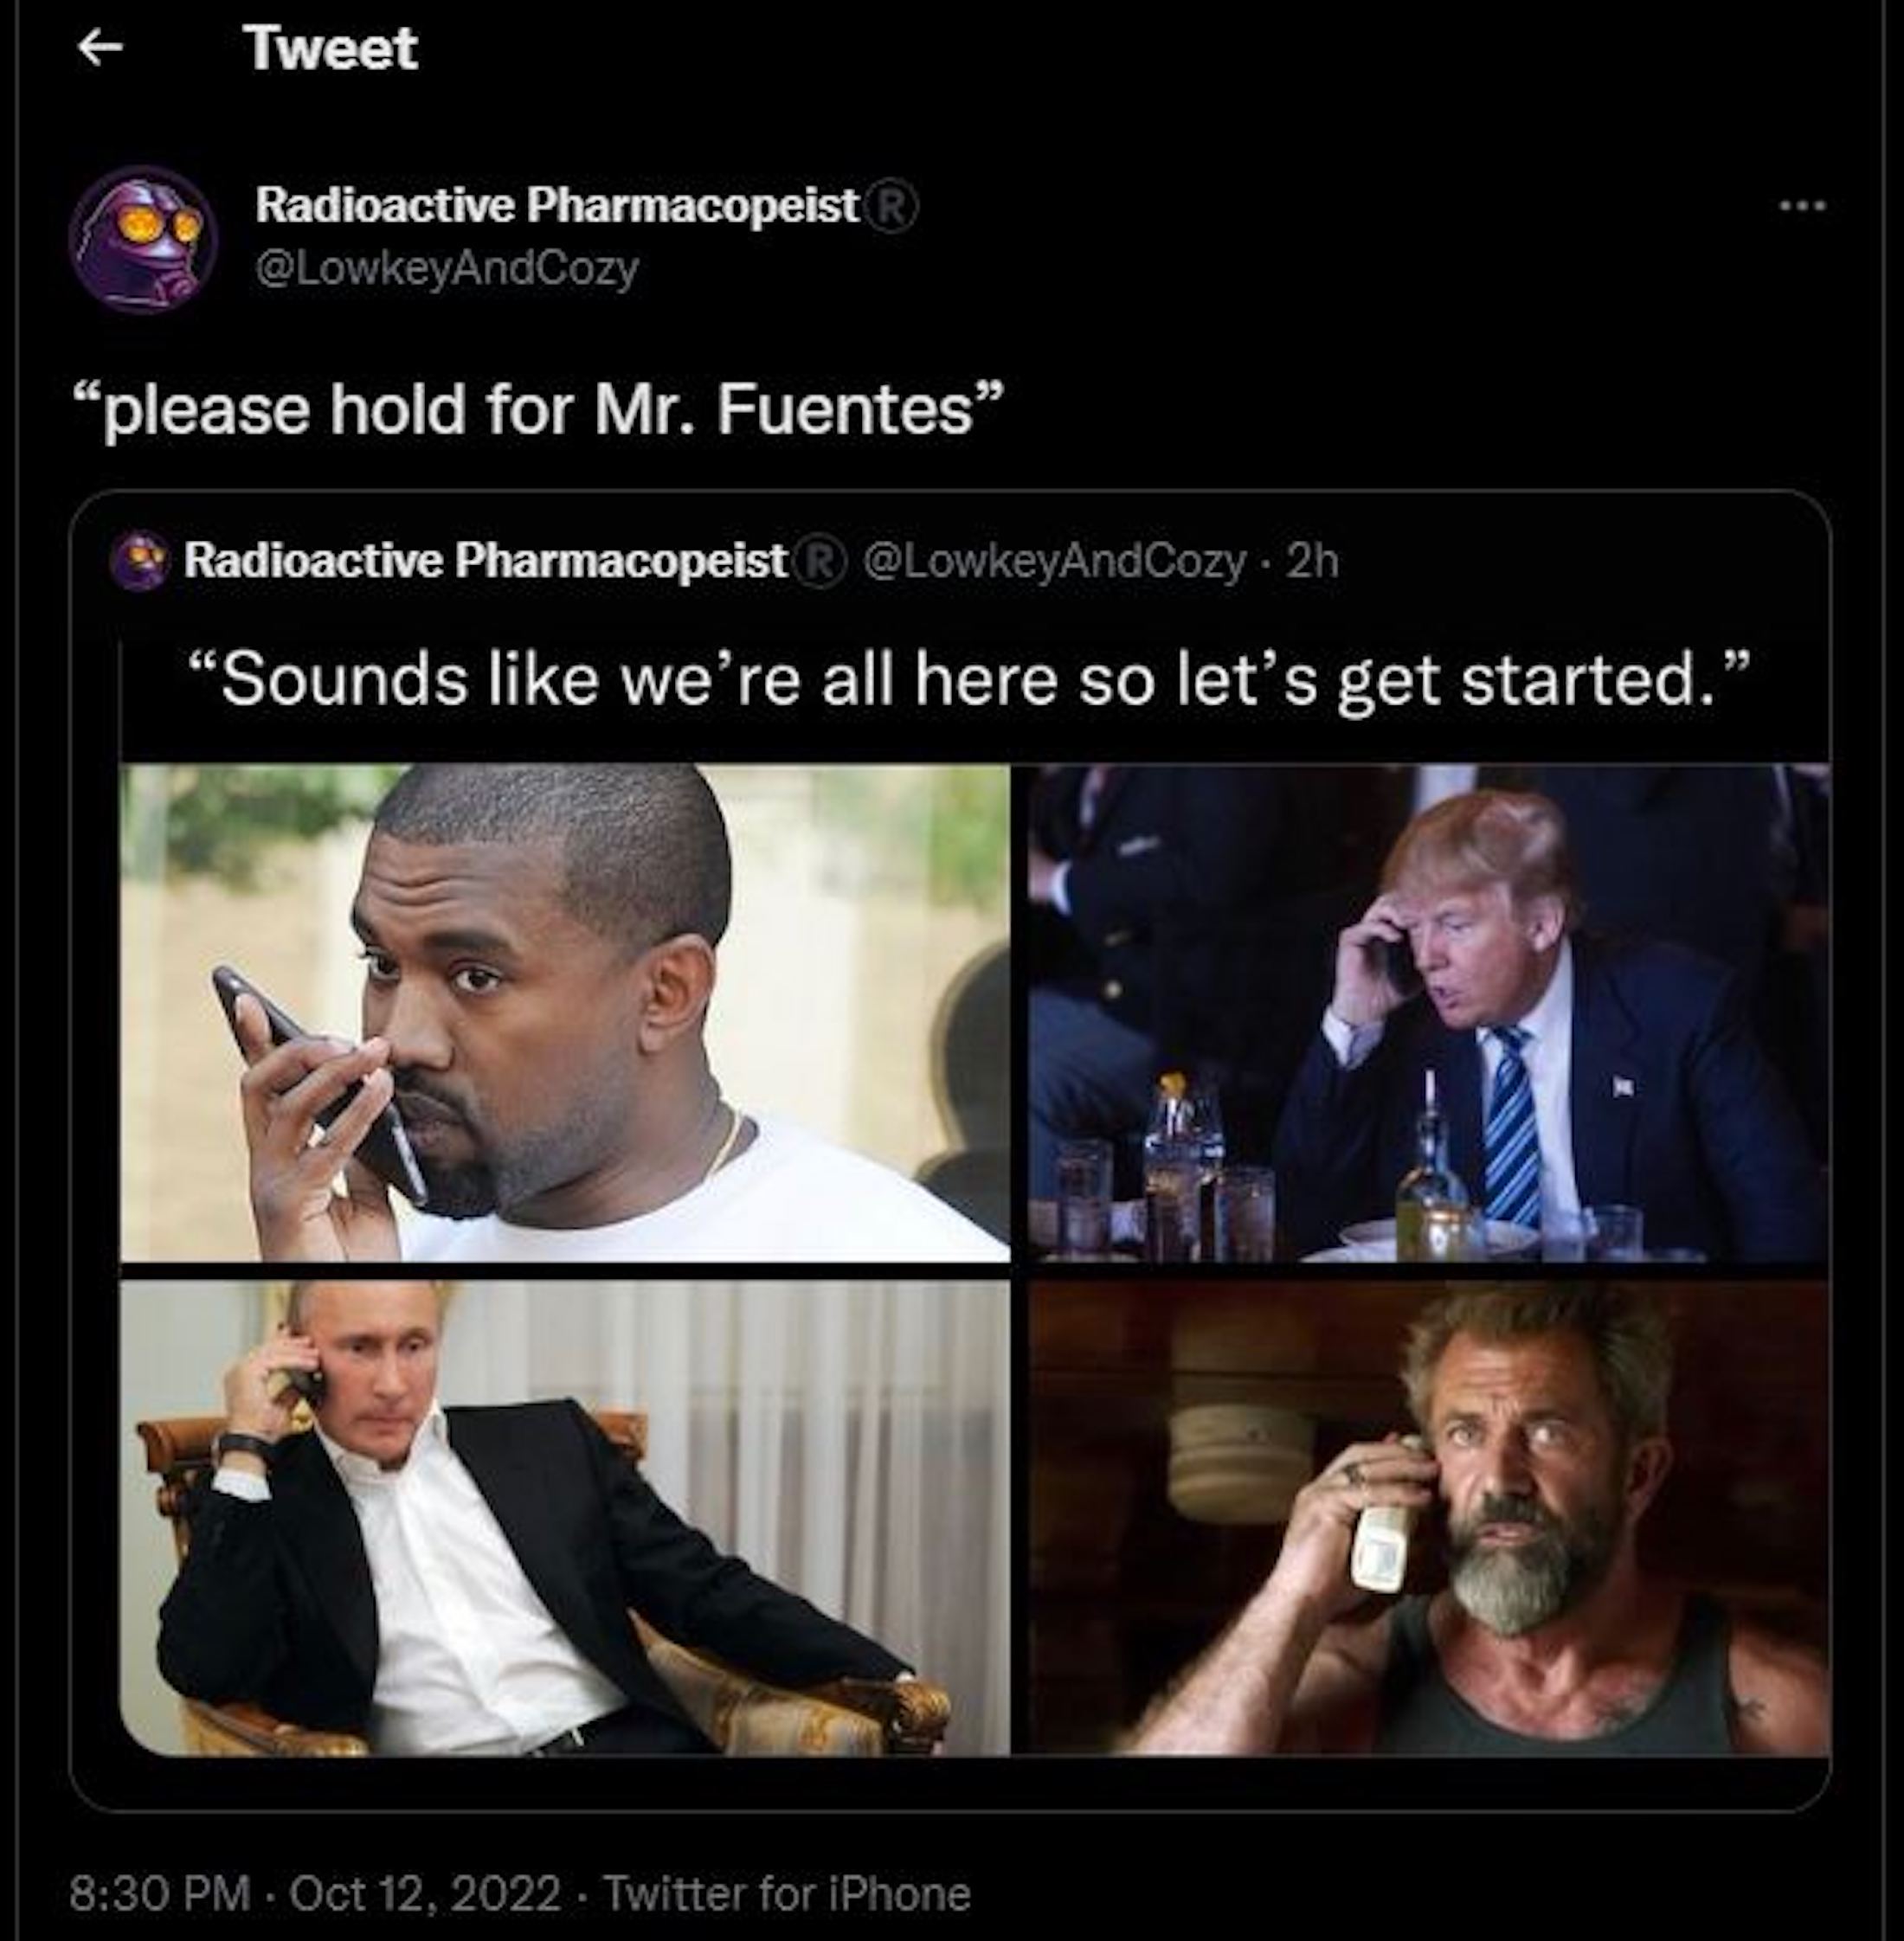Click the badge beside the author's display name

[896, 207]
